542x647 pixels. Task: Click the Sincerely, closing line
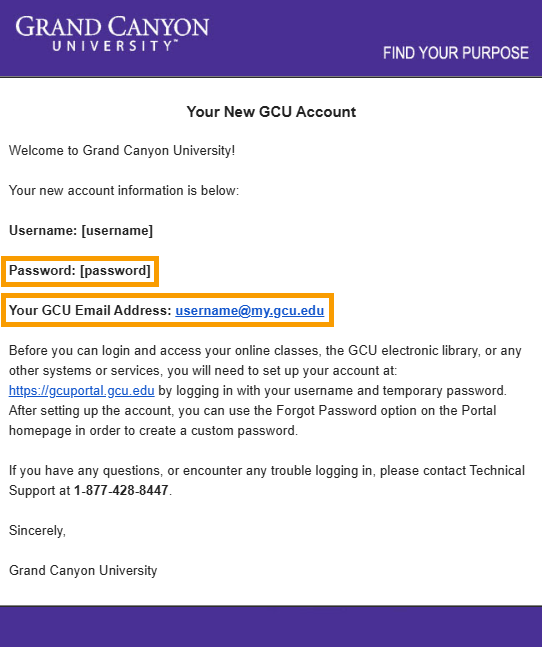pyautogui.click(x=37, y=530)
